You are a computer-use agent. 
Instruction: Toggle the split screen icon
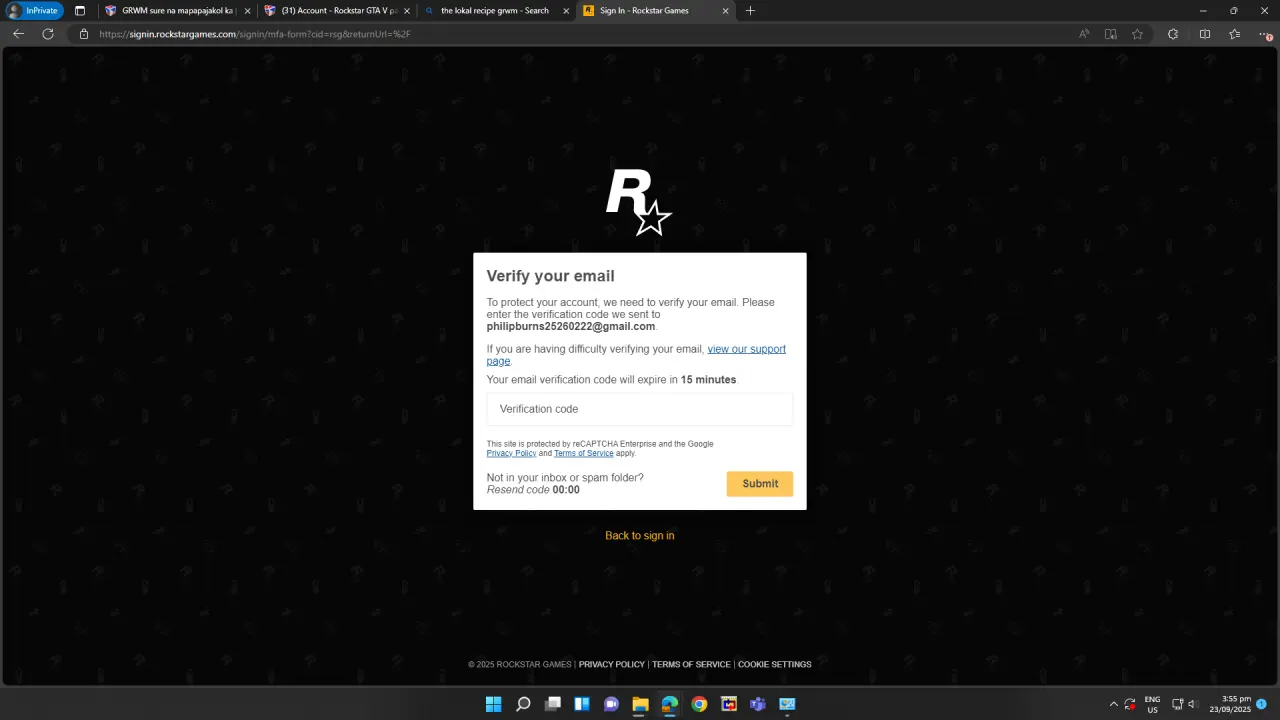[x=1205, y=34]
